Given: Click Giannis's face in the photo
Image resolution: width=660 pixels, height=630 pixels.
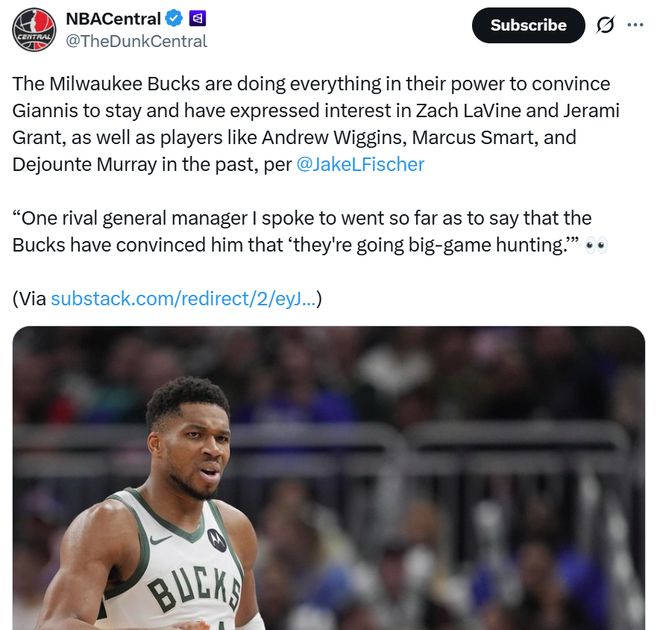Looking at the screenshot, I should coord(195,450).
